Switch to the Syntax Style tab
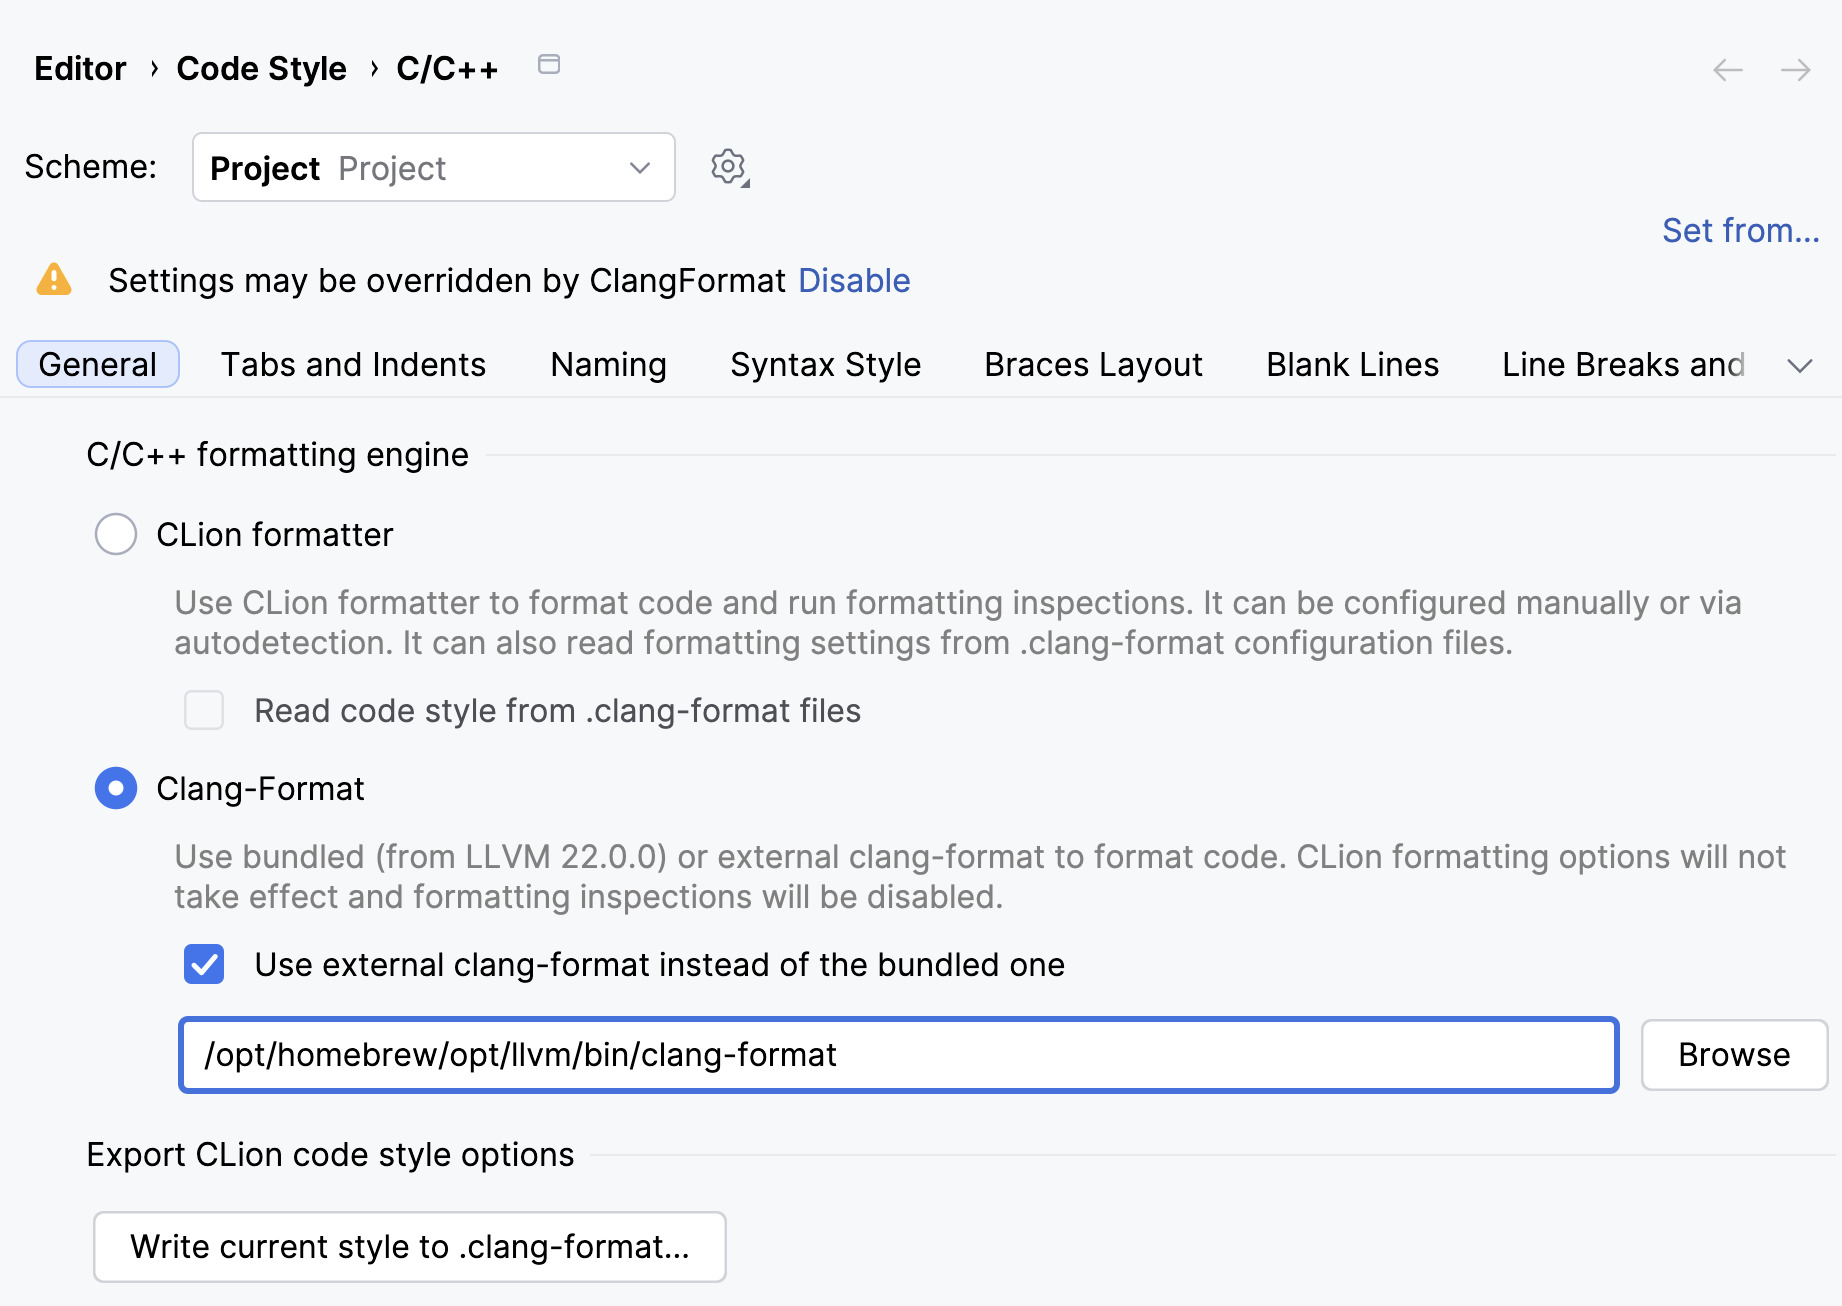 [825, 364]
